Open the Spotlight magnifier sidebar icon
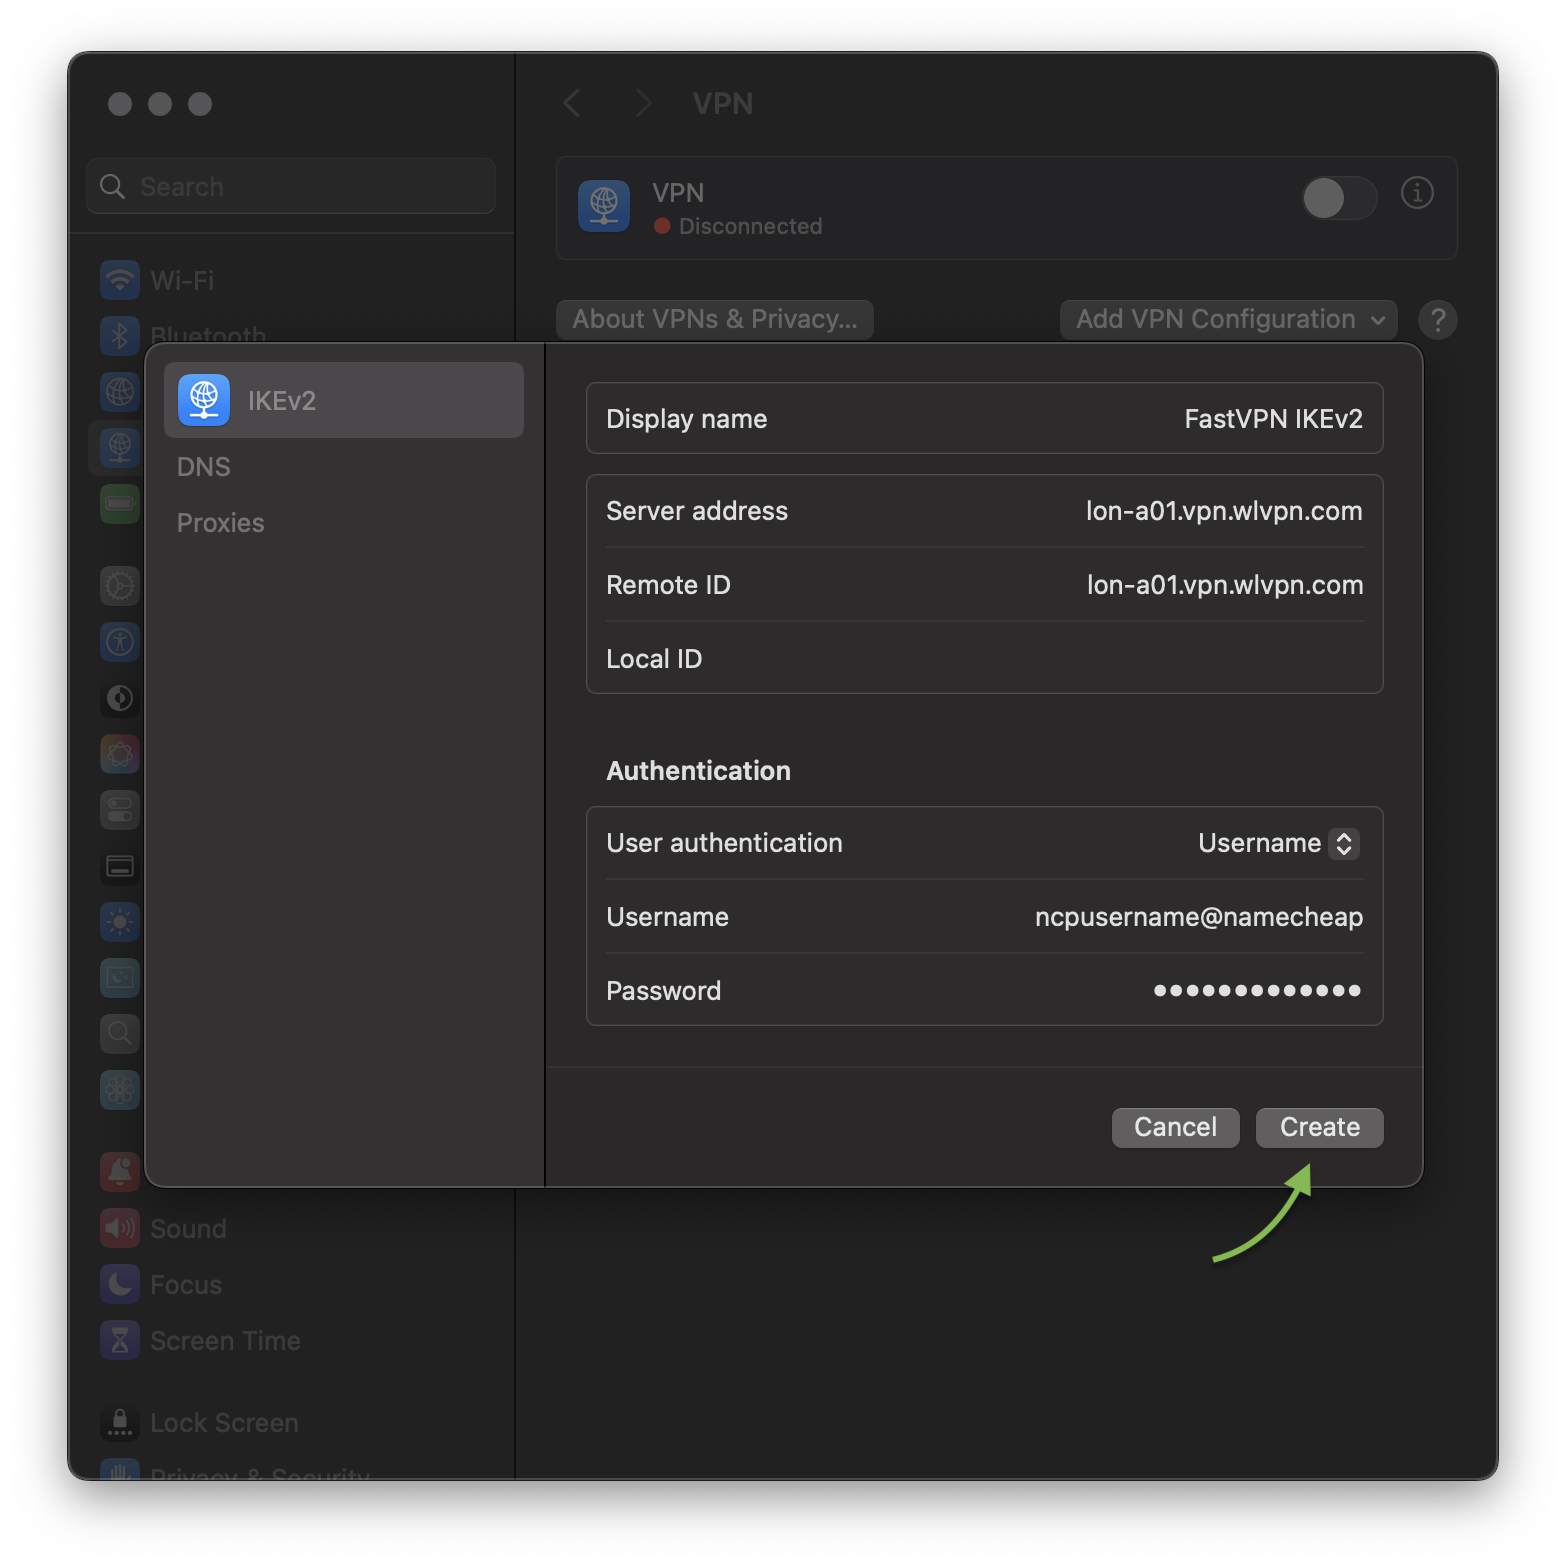The image size is (1566, 1564). click(x=120, y=1033)
